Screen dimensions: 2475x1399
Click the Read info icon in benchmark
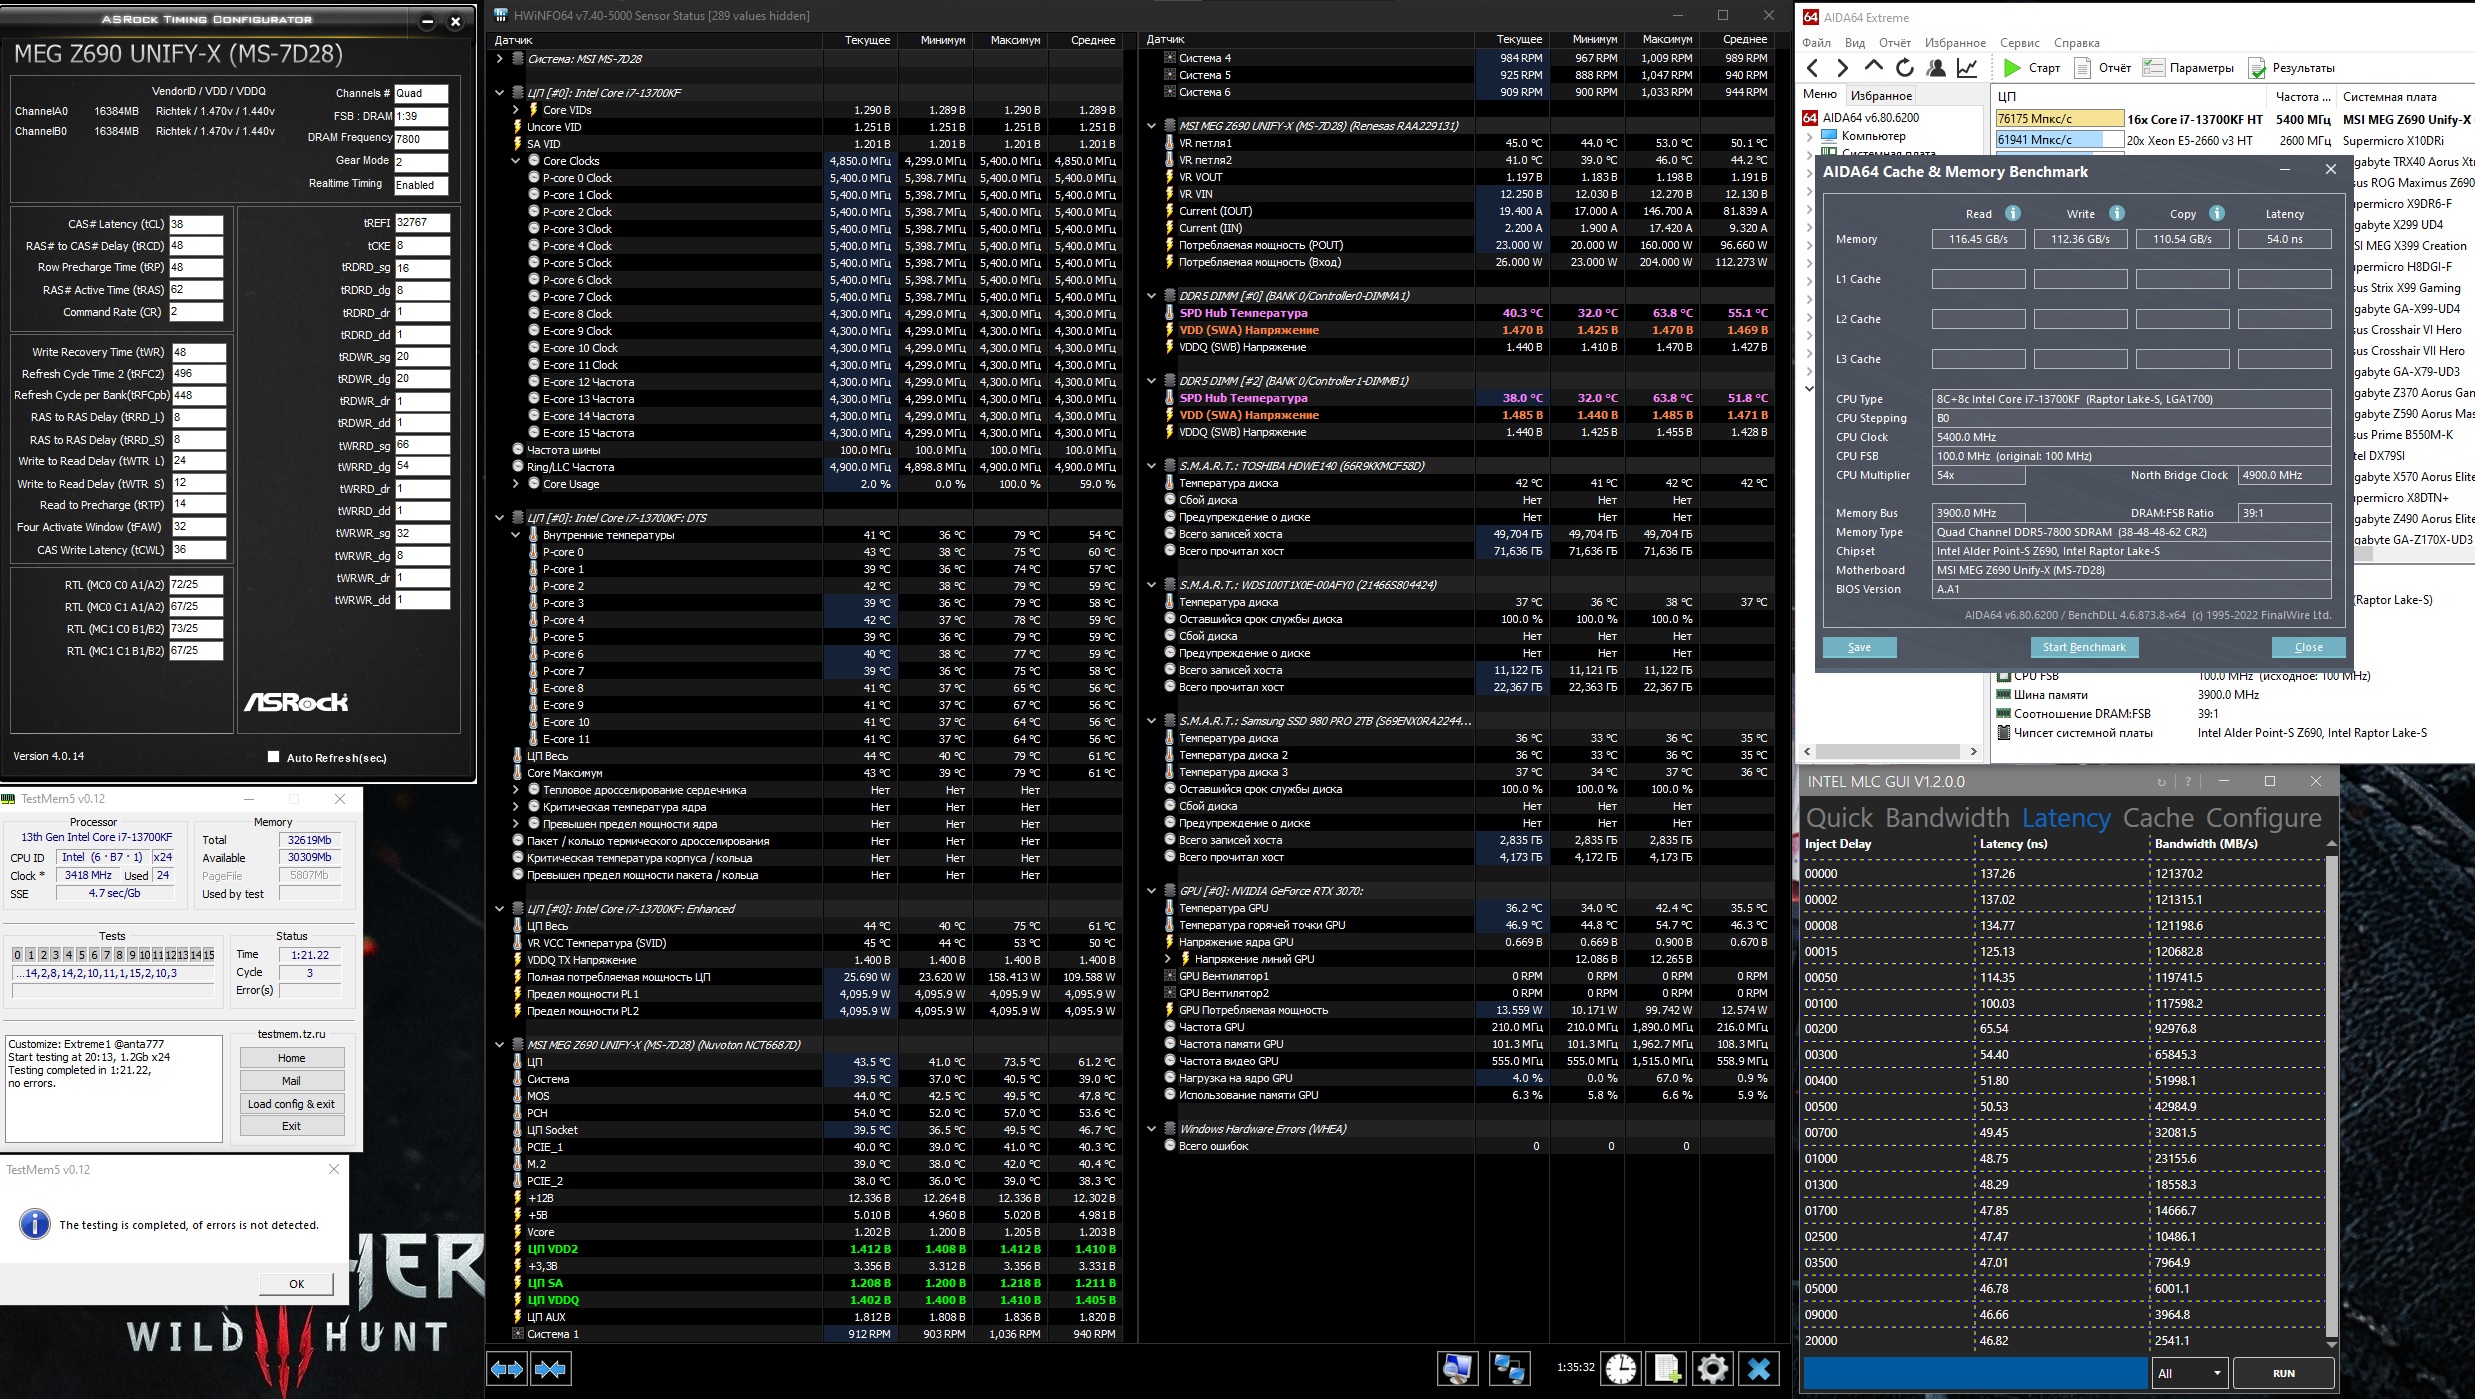pos(2013,213)
